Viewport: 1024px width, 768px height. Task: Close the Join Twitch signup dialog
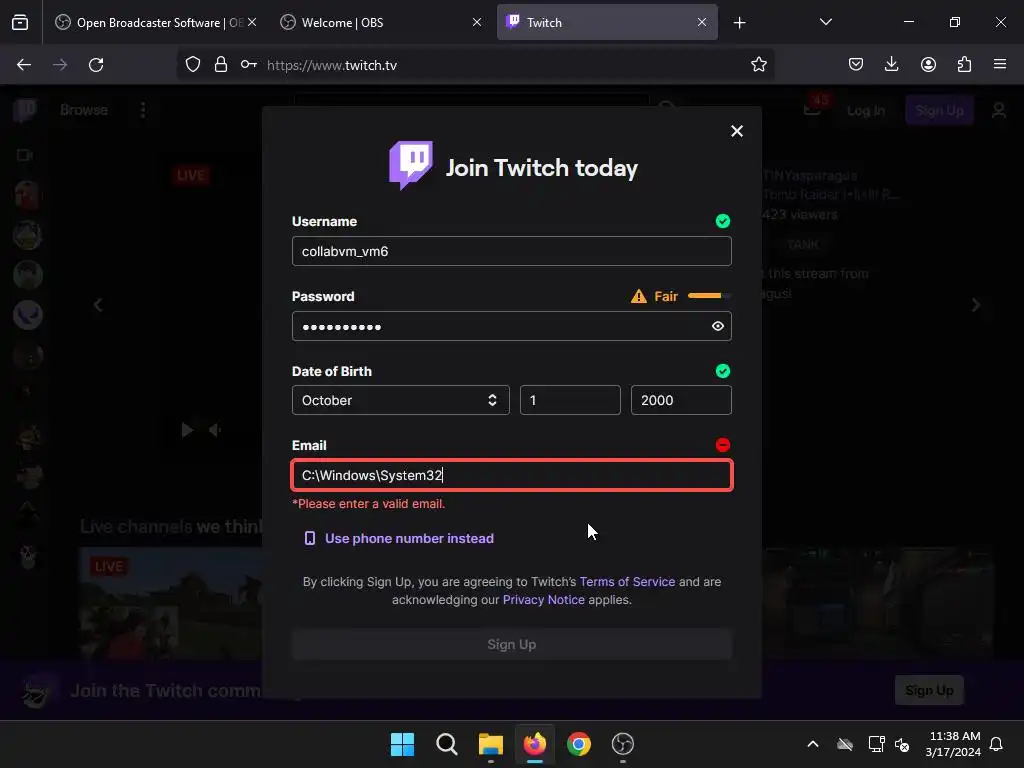pos(737,131)
